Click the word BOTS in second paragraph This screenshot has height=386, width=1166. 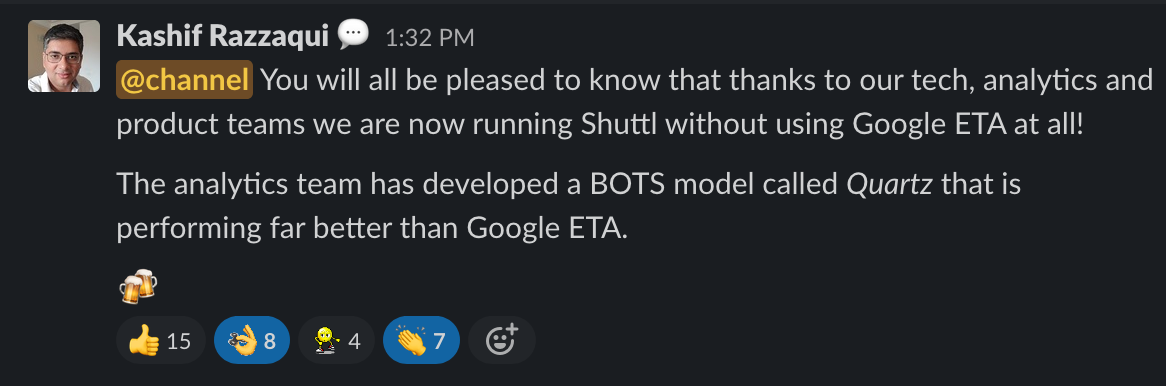(627, 184)
